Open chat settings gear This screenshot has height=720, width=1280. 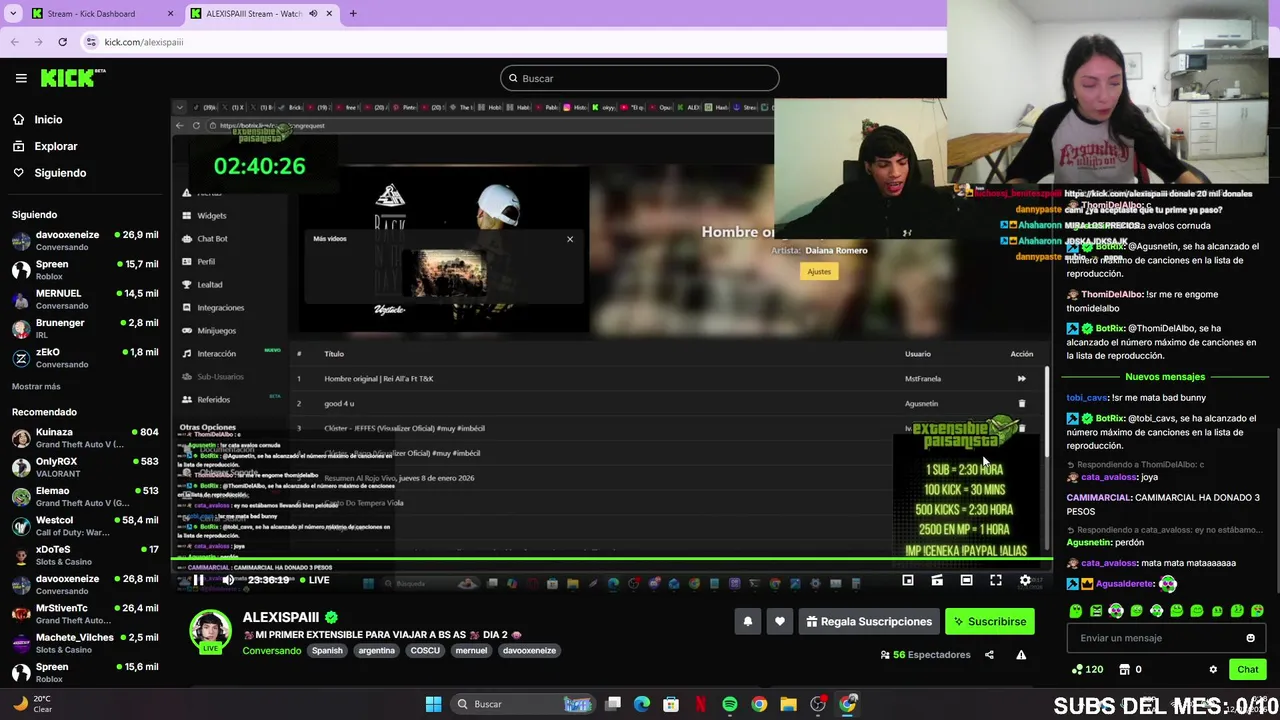coord(1213,669)
